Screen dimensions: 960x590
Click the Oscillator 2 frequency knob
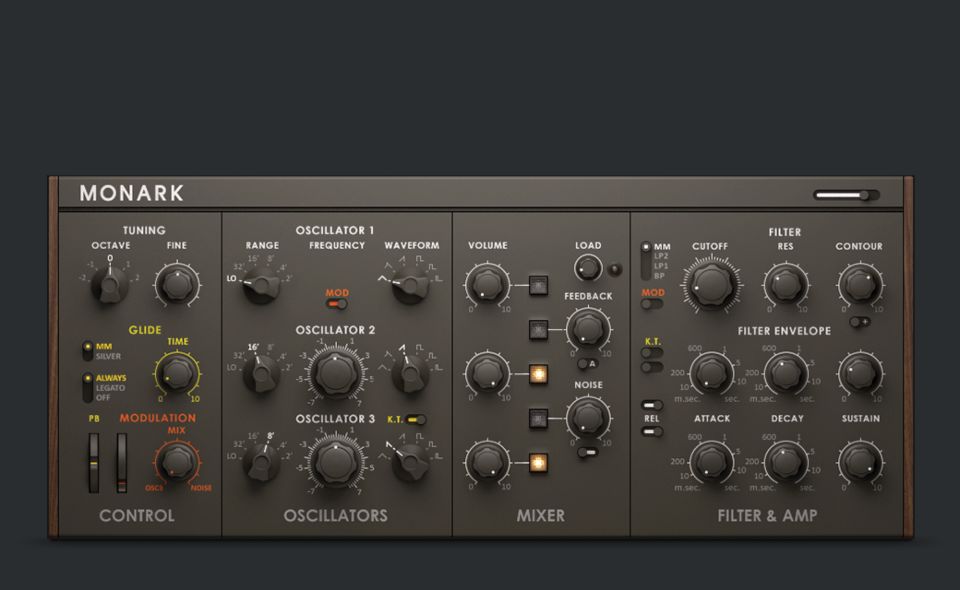335,374
